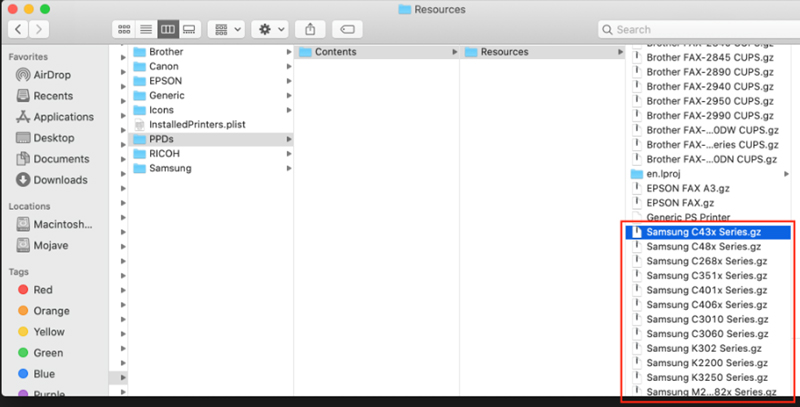Select the RICOH folder
800x407 pixels.
(x=211, y=154)
